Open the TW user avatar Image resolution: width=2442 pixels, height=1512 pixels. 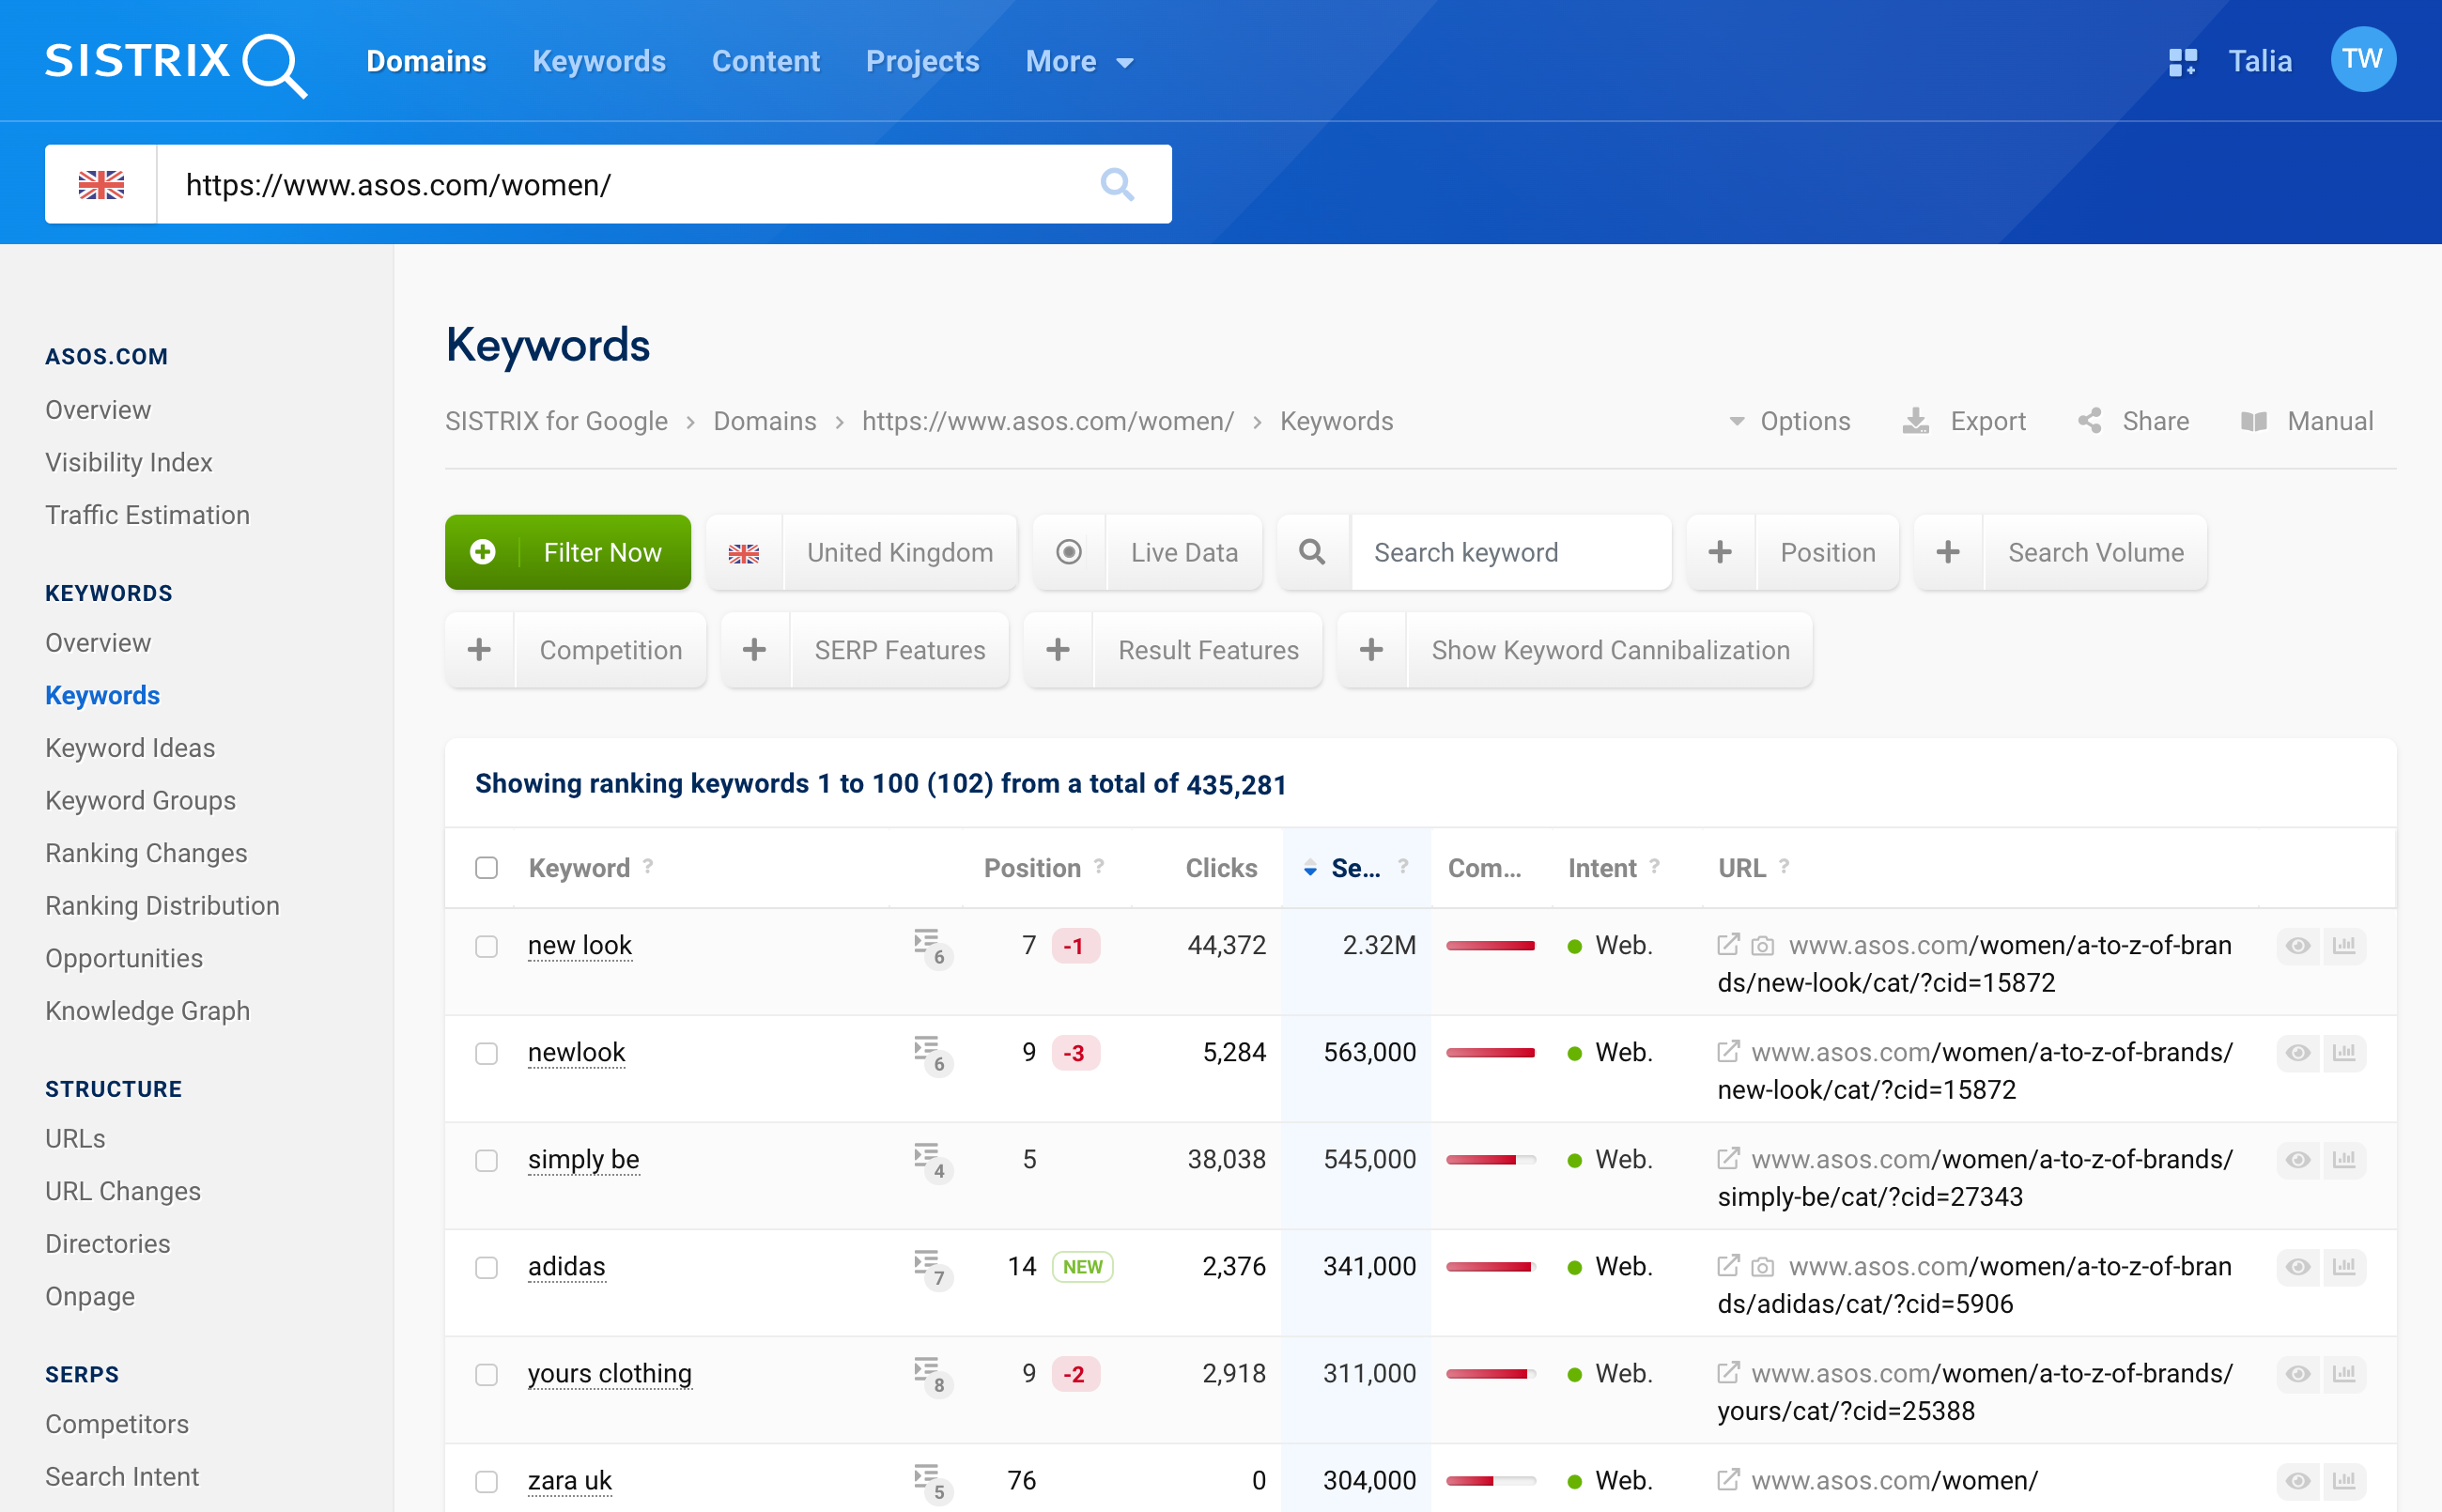point(2363,60)
